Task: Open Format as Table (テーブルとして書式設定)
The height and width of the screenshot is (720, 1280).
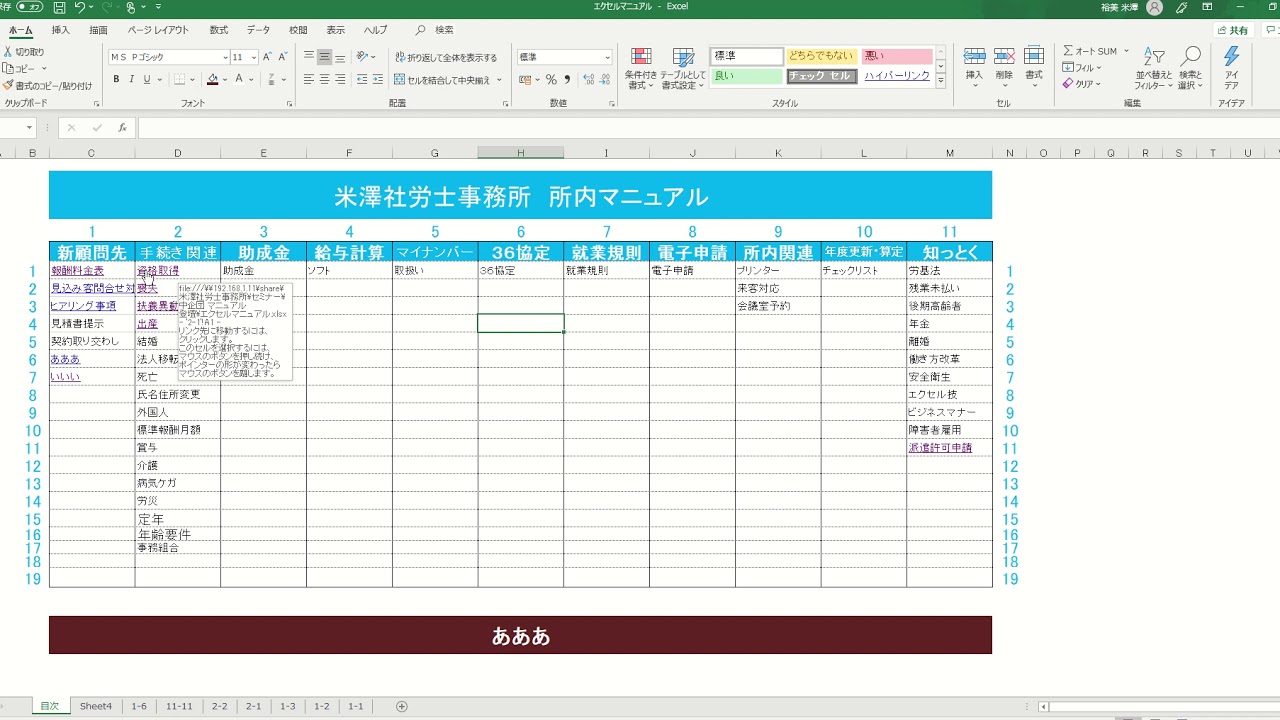Action: click(x=683, y=68)
